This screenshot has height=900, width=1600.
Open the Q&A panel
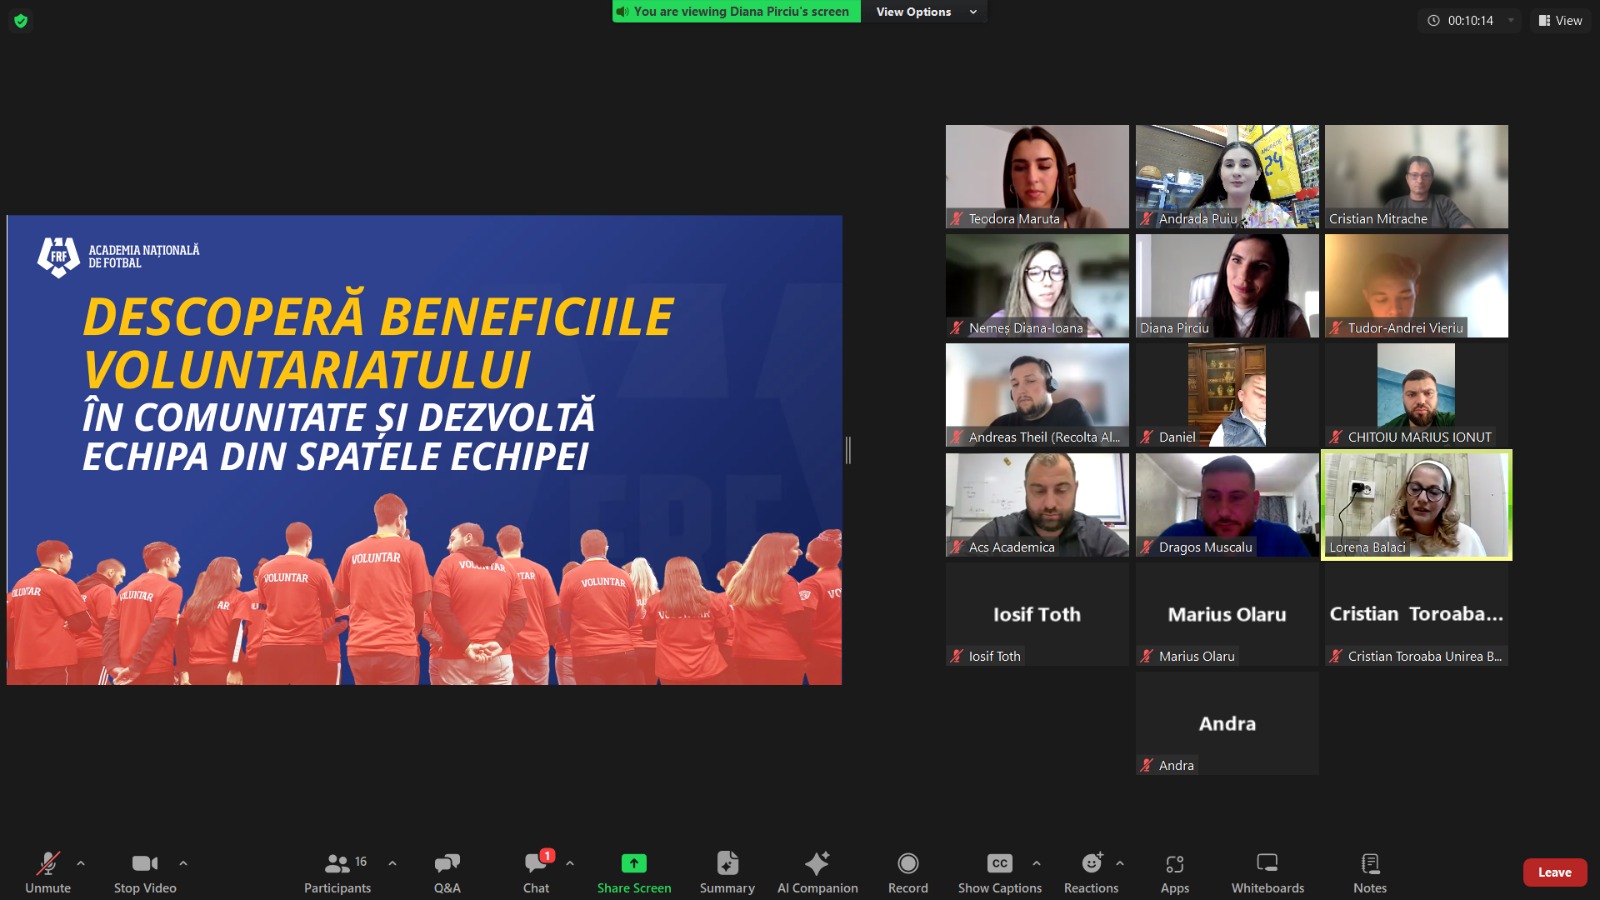[447, 871]
